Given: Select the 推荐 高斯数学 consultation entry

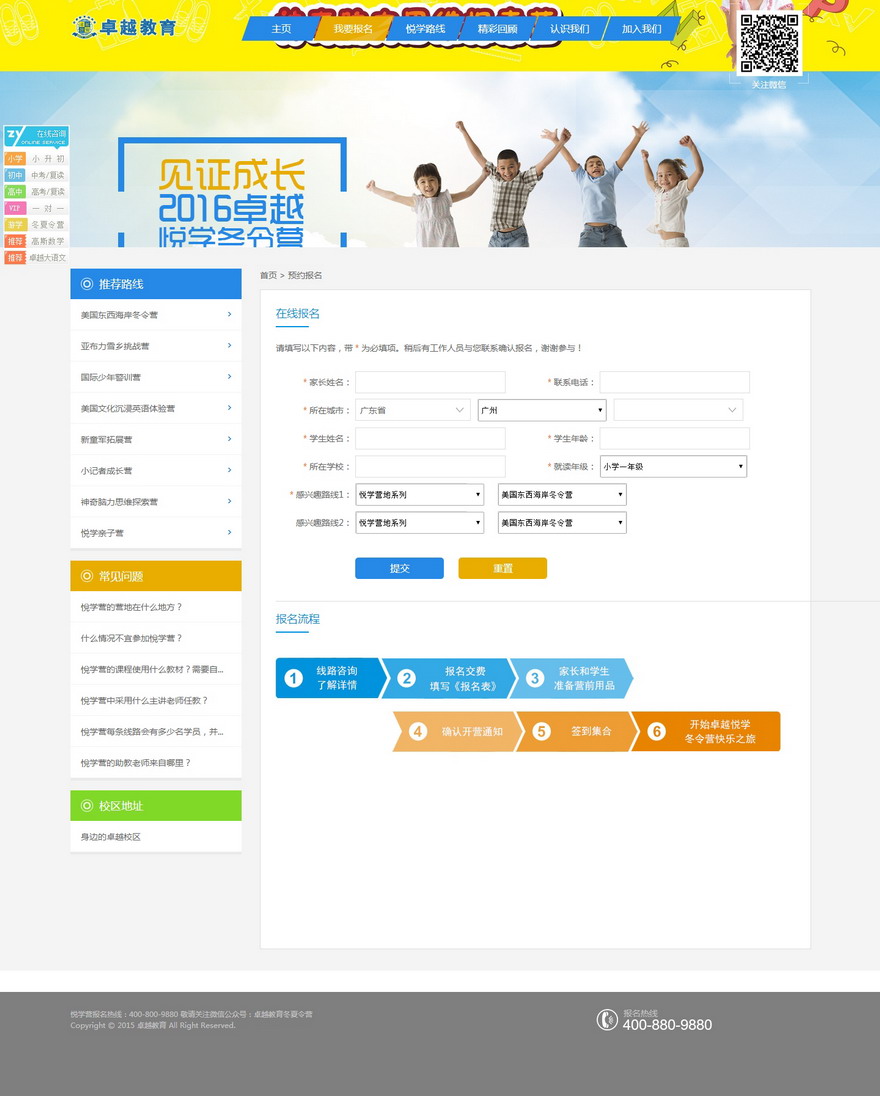Looking at the screenshot, I should pyautogui.click(x=36, y=241).
